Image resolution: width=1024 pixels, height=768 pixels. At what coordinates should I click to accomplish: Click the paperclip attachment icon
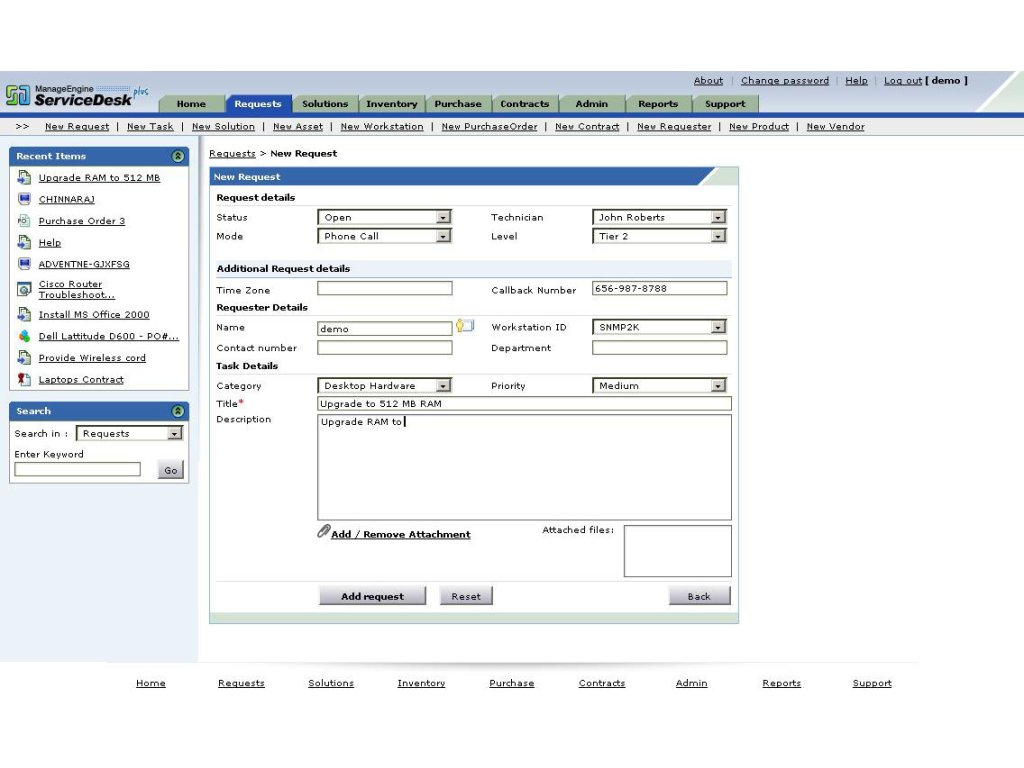tap(323, 532)
